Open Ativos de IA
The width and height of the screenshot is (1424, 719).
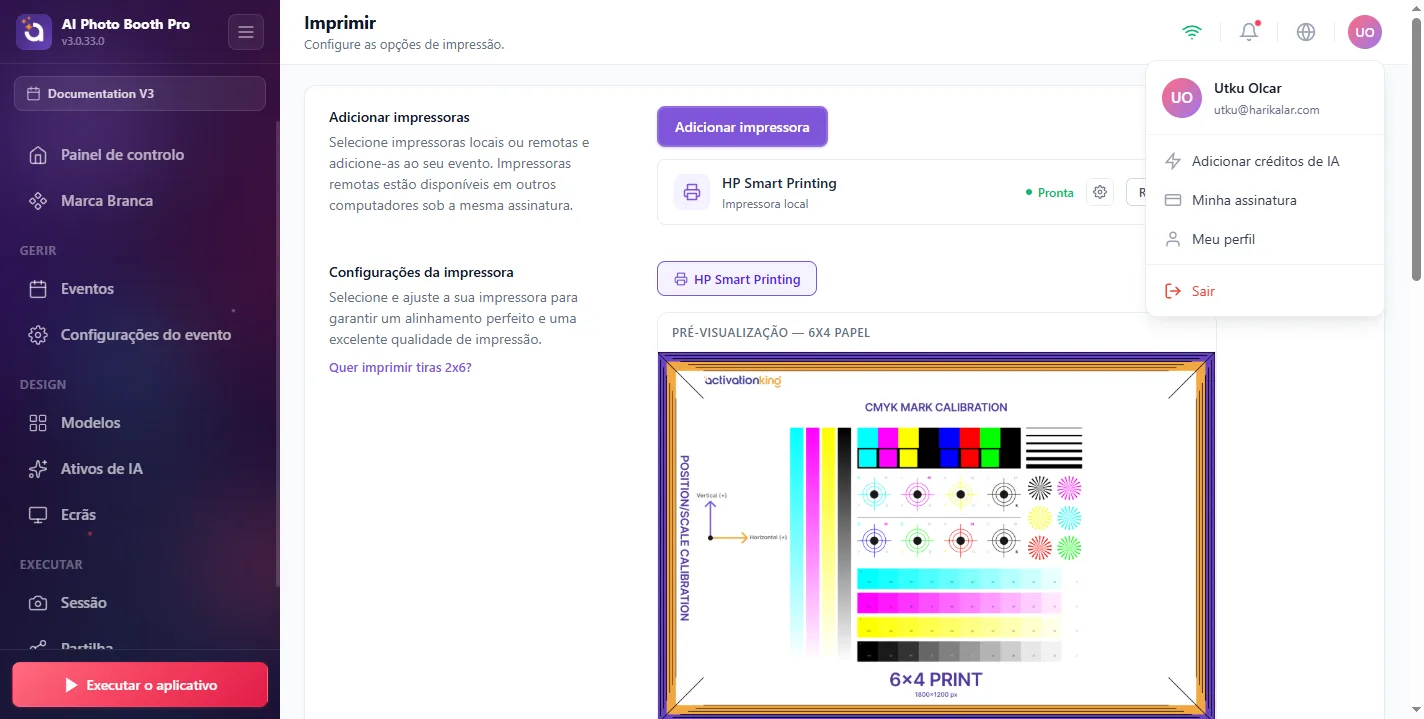click(140, 469)
